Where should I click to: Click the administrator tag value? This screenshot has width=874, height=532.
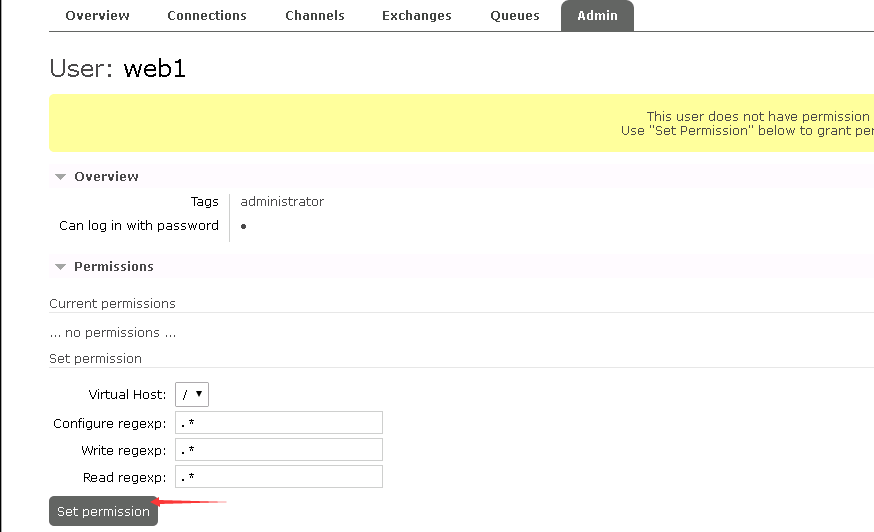[x=282, y=202]
